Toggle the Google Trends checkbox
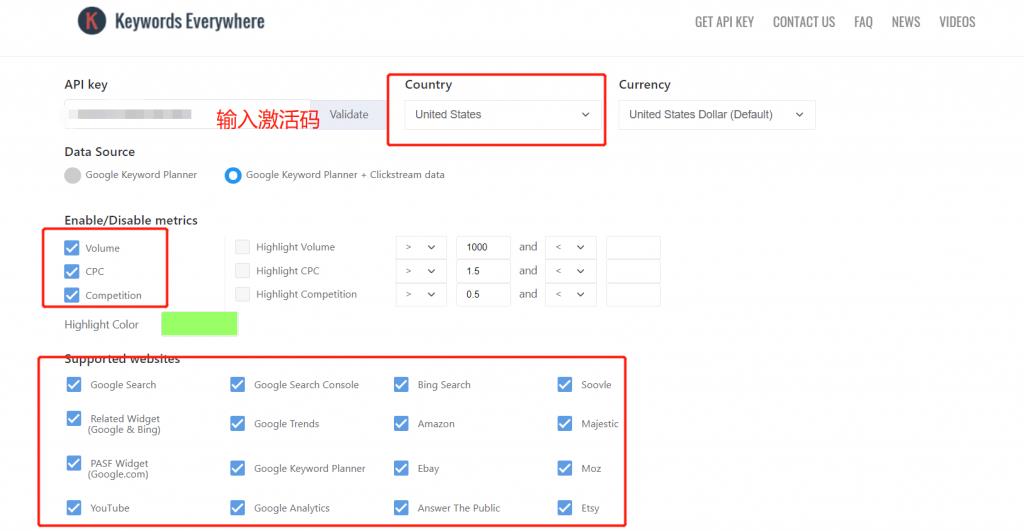The width and height of the screenshot is (1024, 531). coord(238,424)
